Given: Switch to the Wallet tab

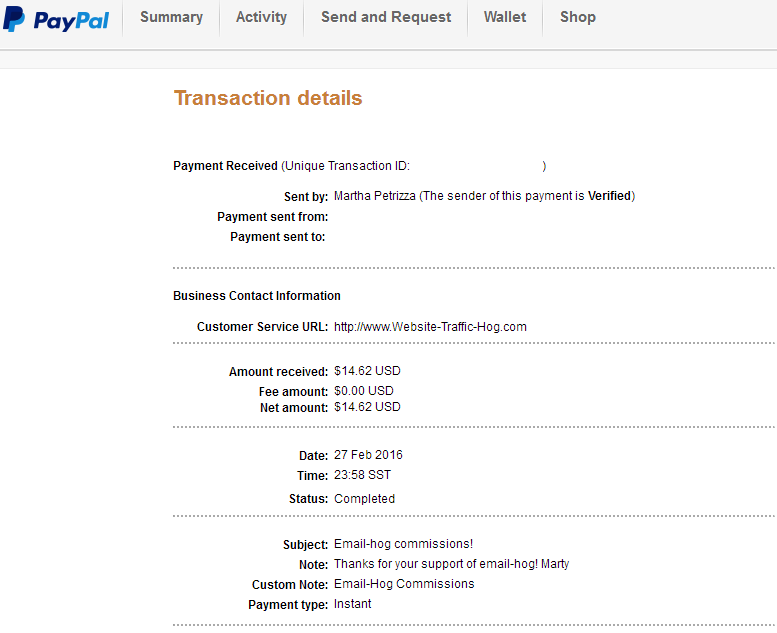Looking at the screenshot, I should [505, 17].
